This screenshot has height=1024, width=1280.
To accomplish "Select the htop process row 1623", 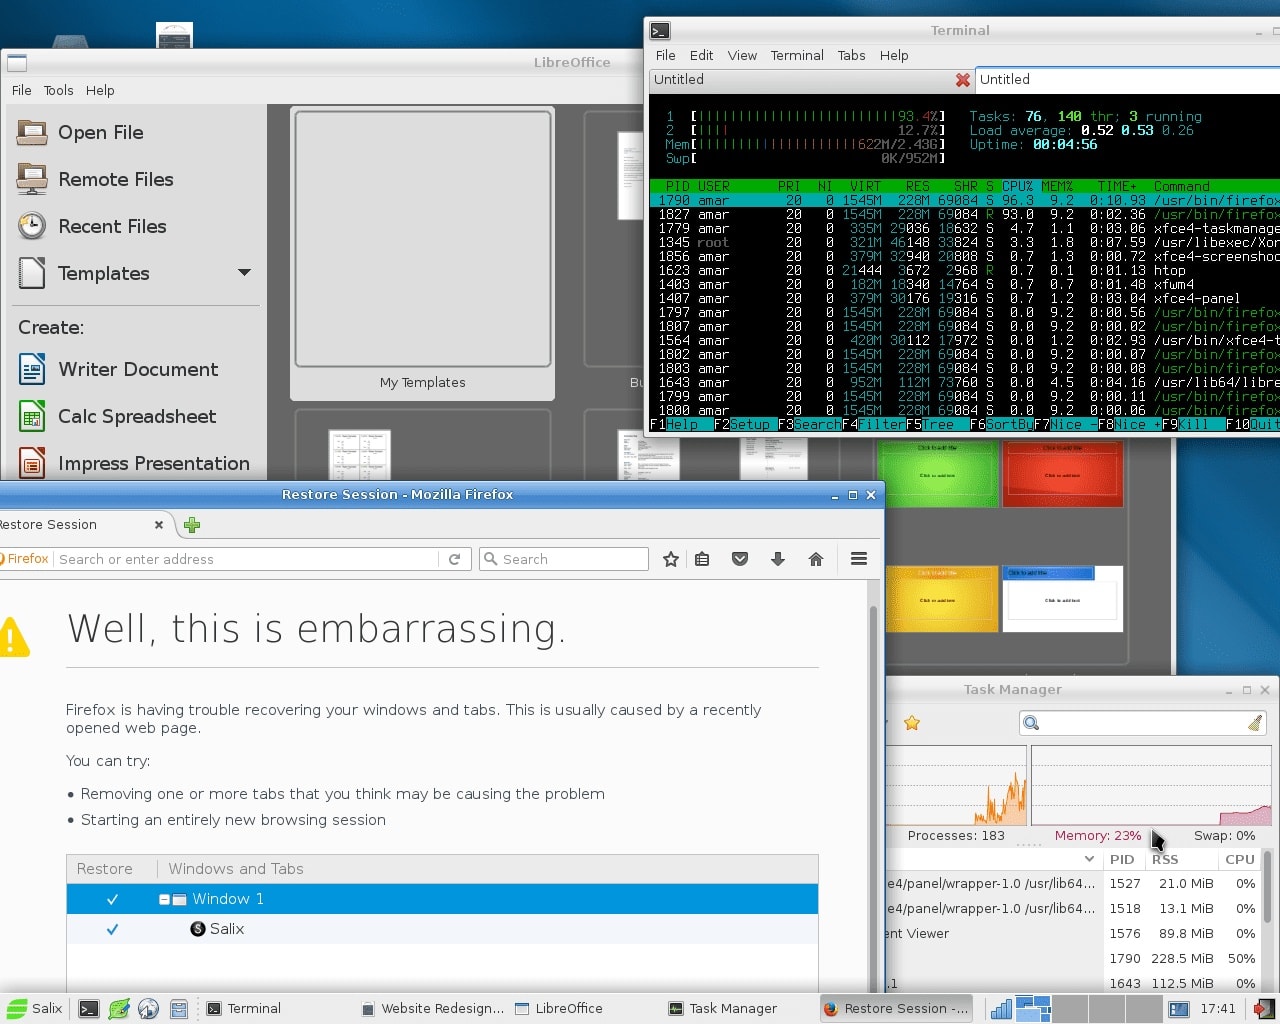I will pyautogui.click(x=964, y=271).
